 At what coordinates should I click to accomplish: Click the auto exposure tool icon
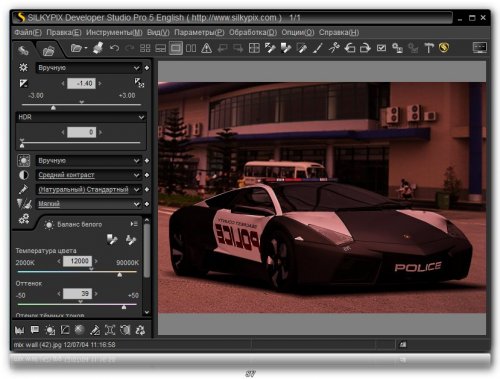click(x=139, y=83)
